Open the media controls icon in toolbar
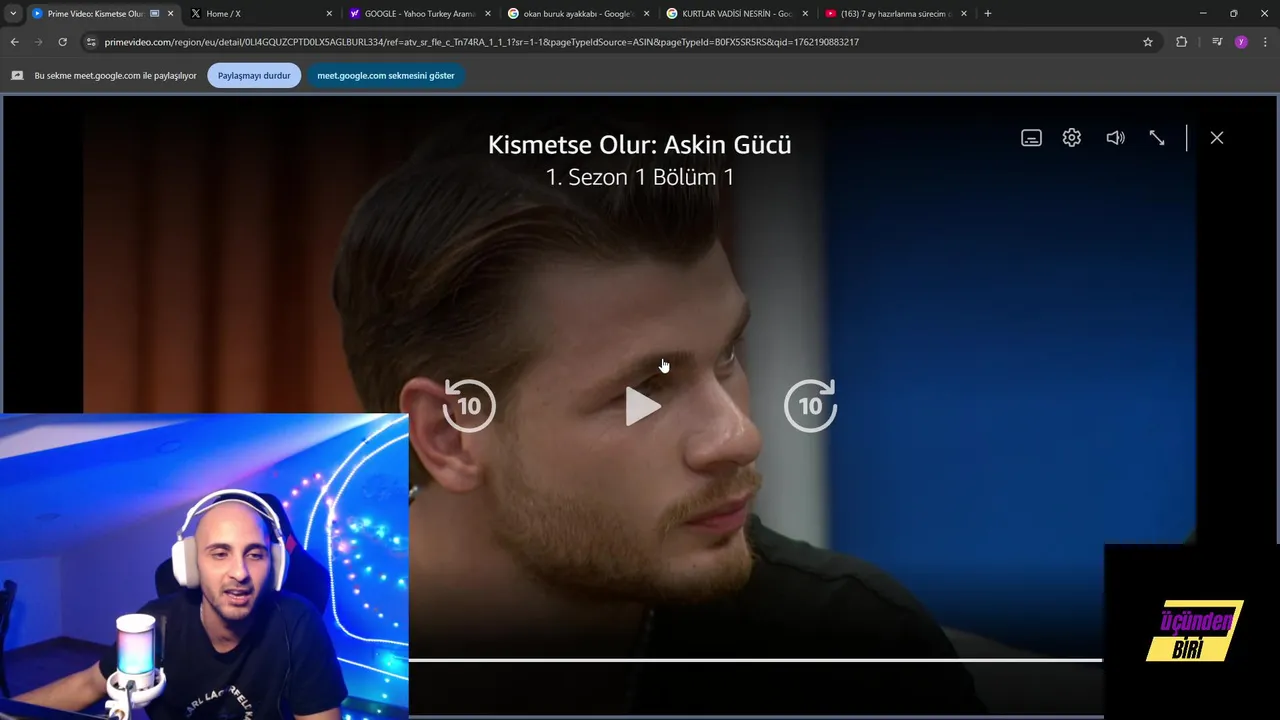 coord(1217,42)
